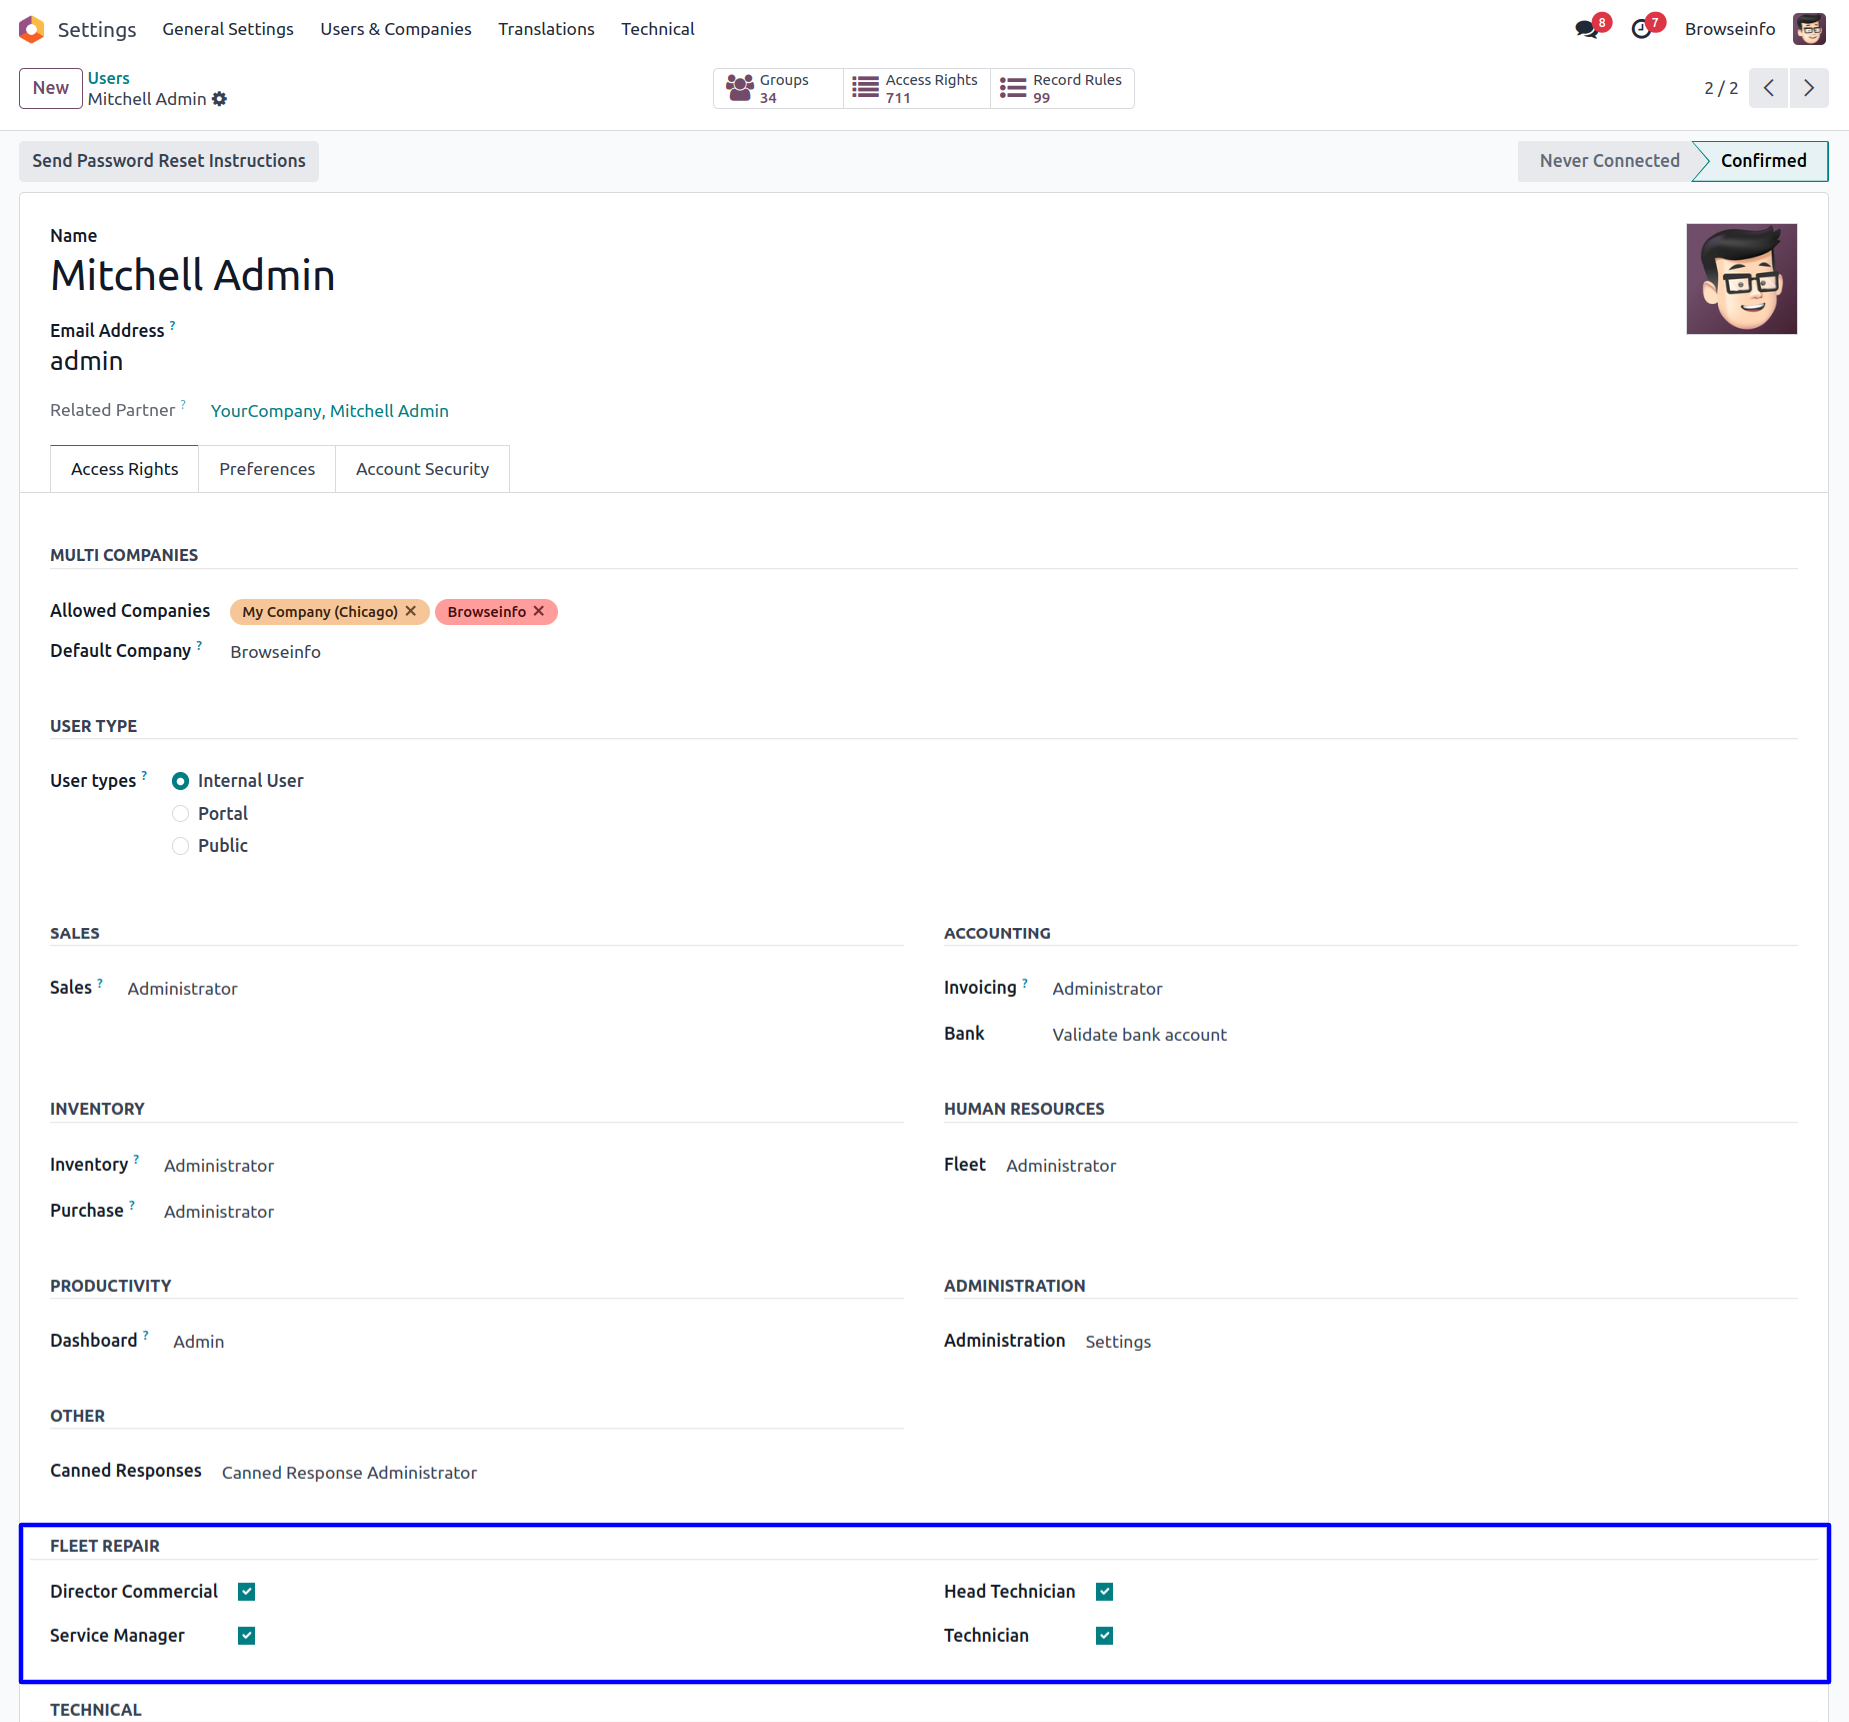
Task: Go to the next user record arrow
Action: [x=1809, y=88]
